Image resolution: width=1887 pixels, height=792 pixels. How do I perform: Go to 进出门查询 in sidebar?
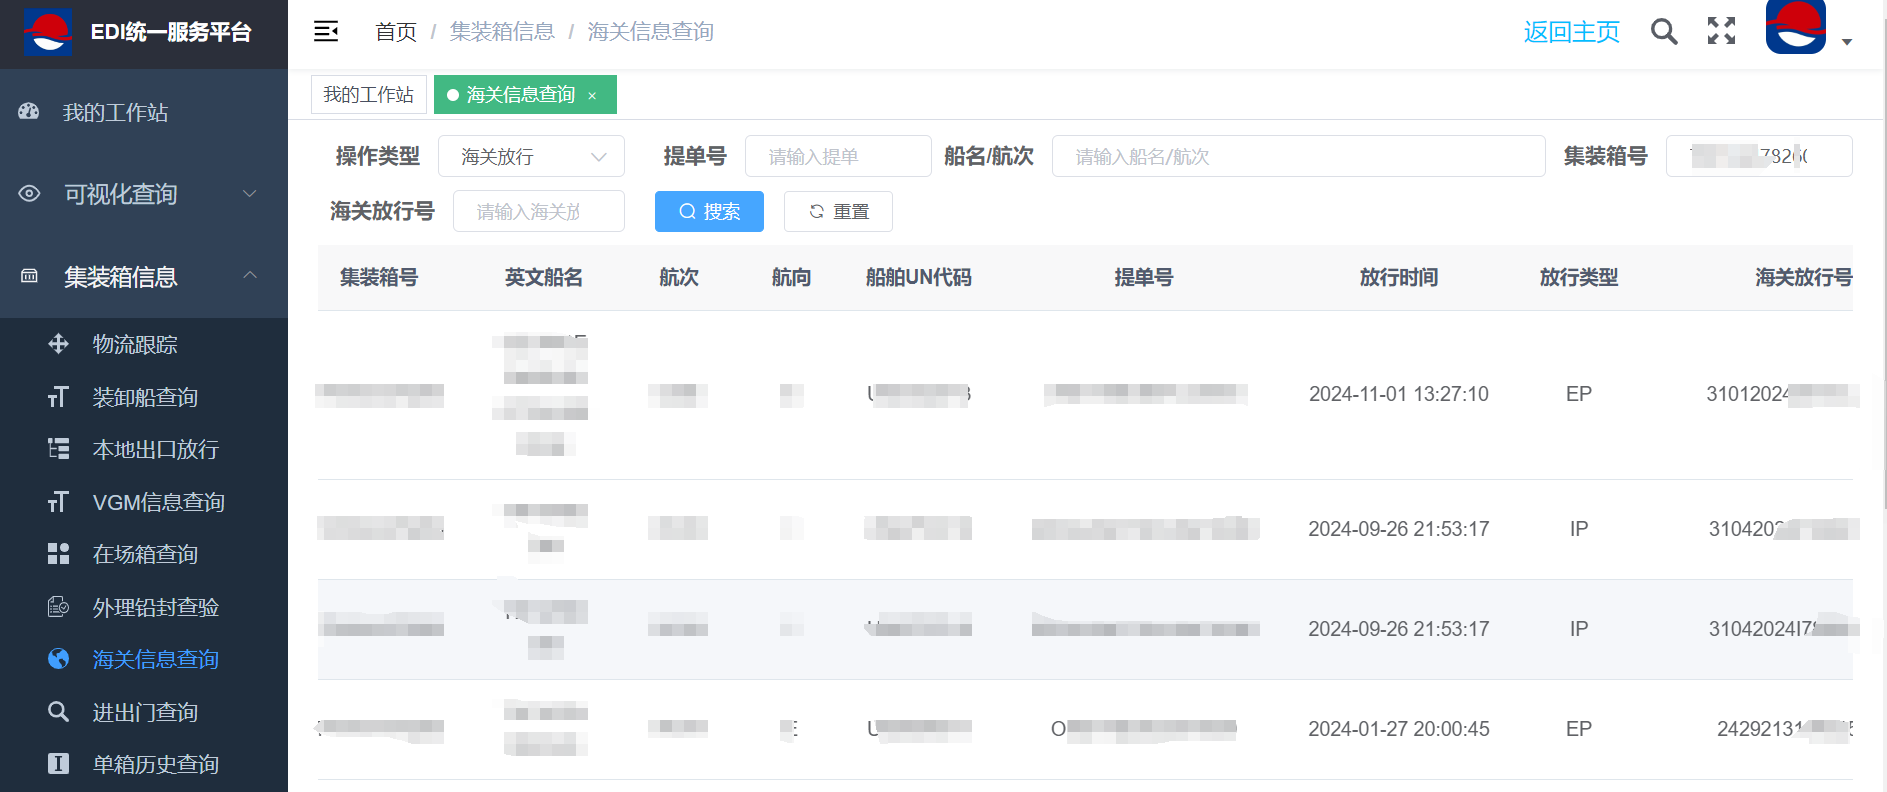pos(145,713)
